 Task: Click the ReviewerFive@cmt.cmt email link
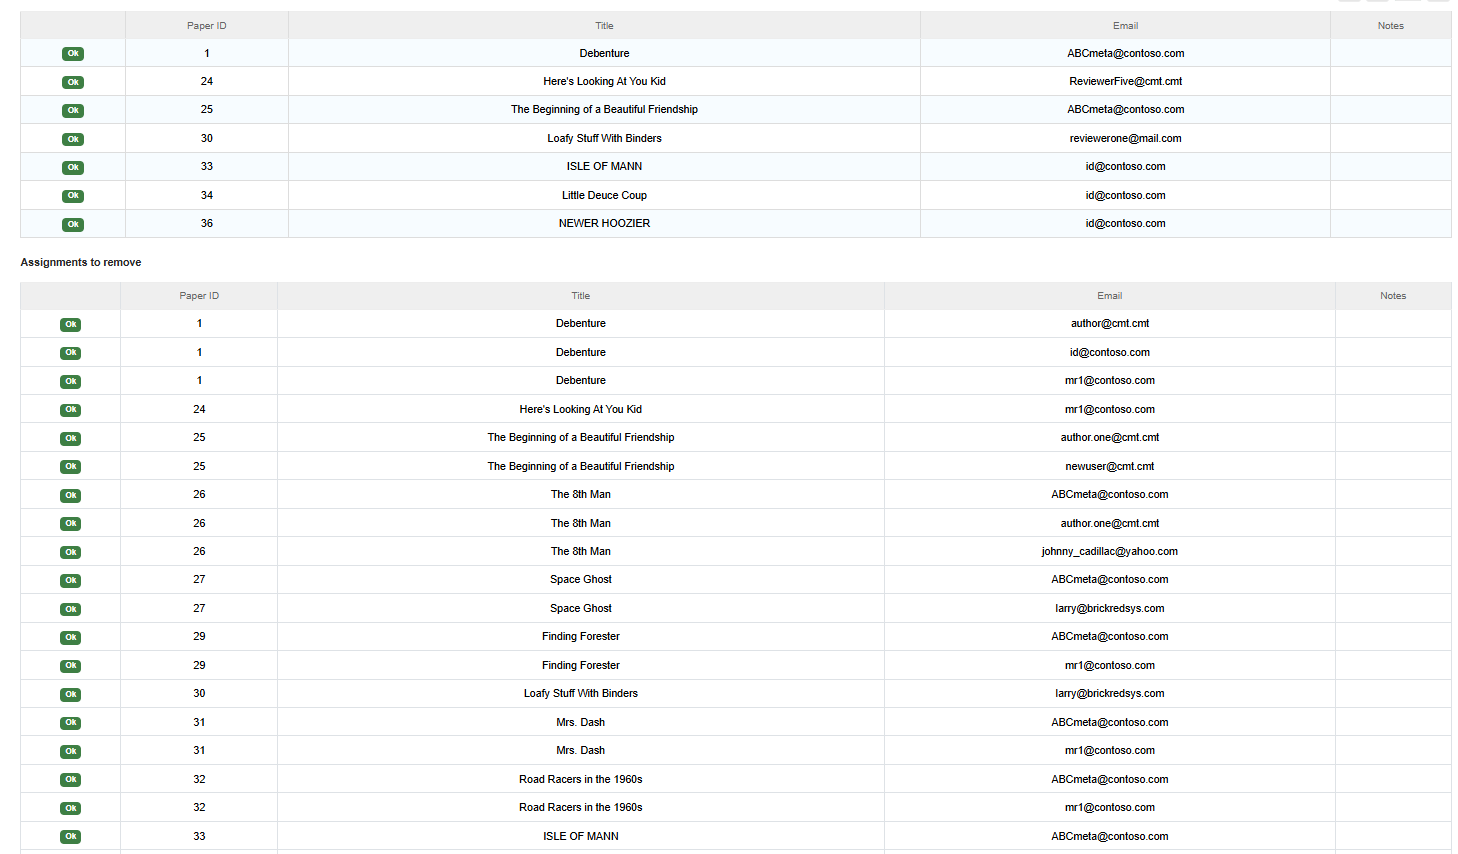tap(1126, 81)
